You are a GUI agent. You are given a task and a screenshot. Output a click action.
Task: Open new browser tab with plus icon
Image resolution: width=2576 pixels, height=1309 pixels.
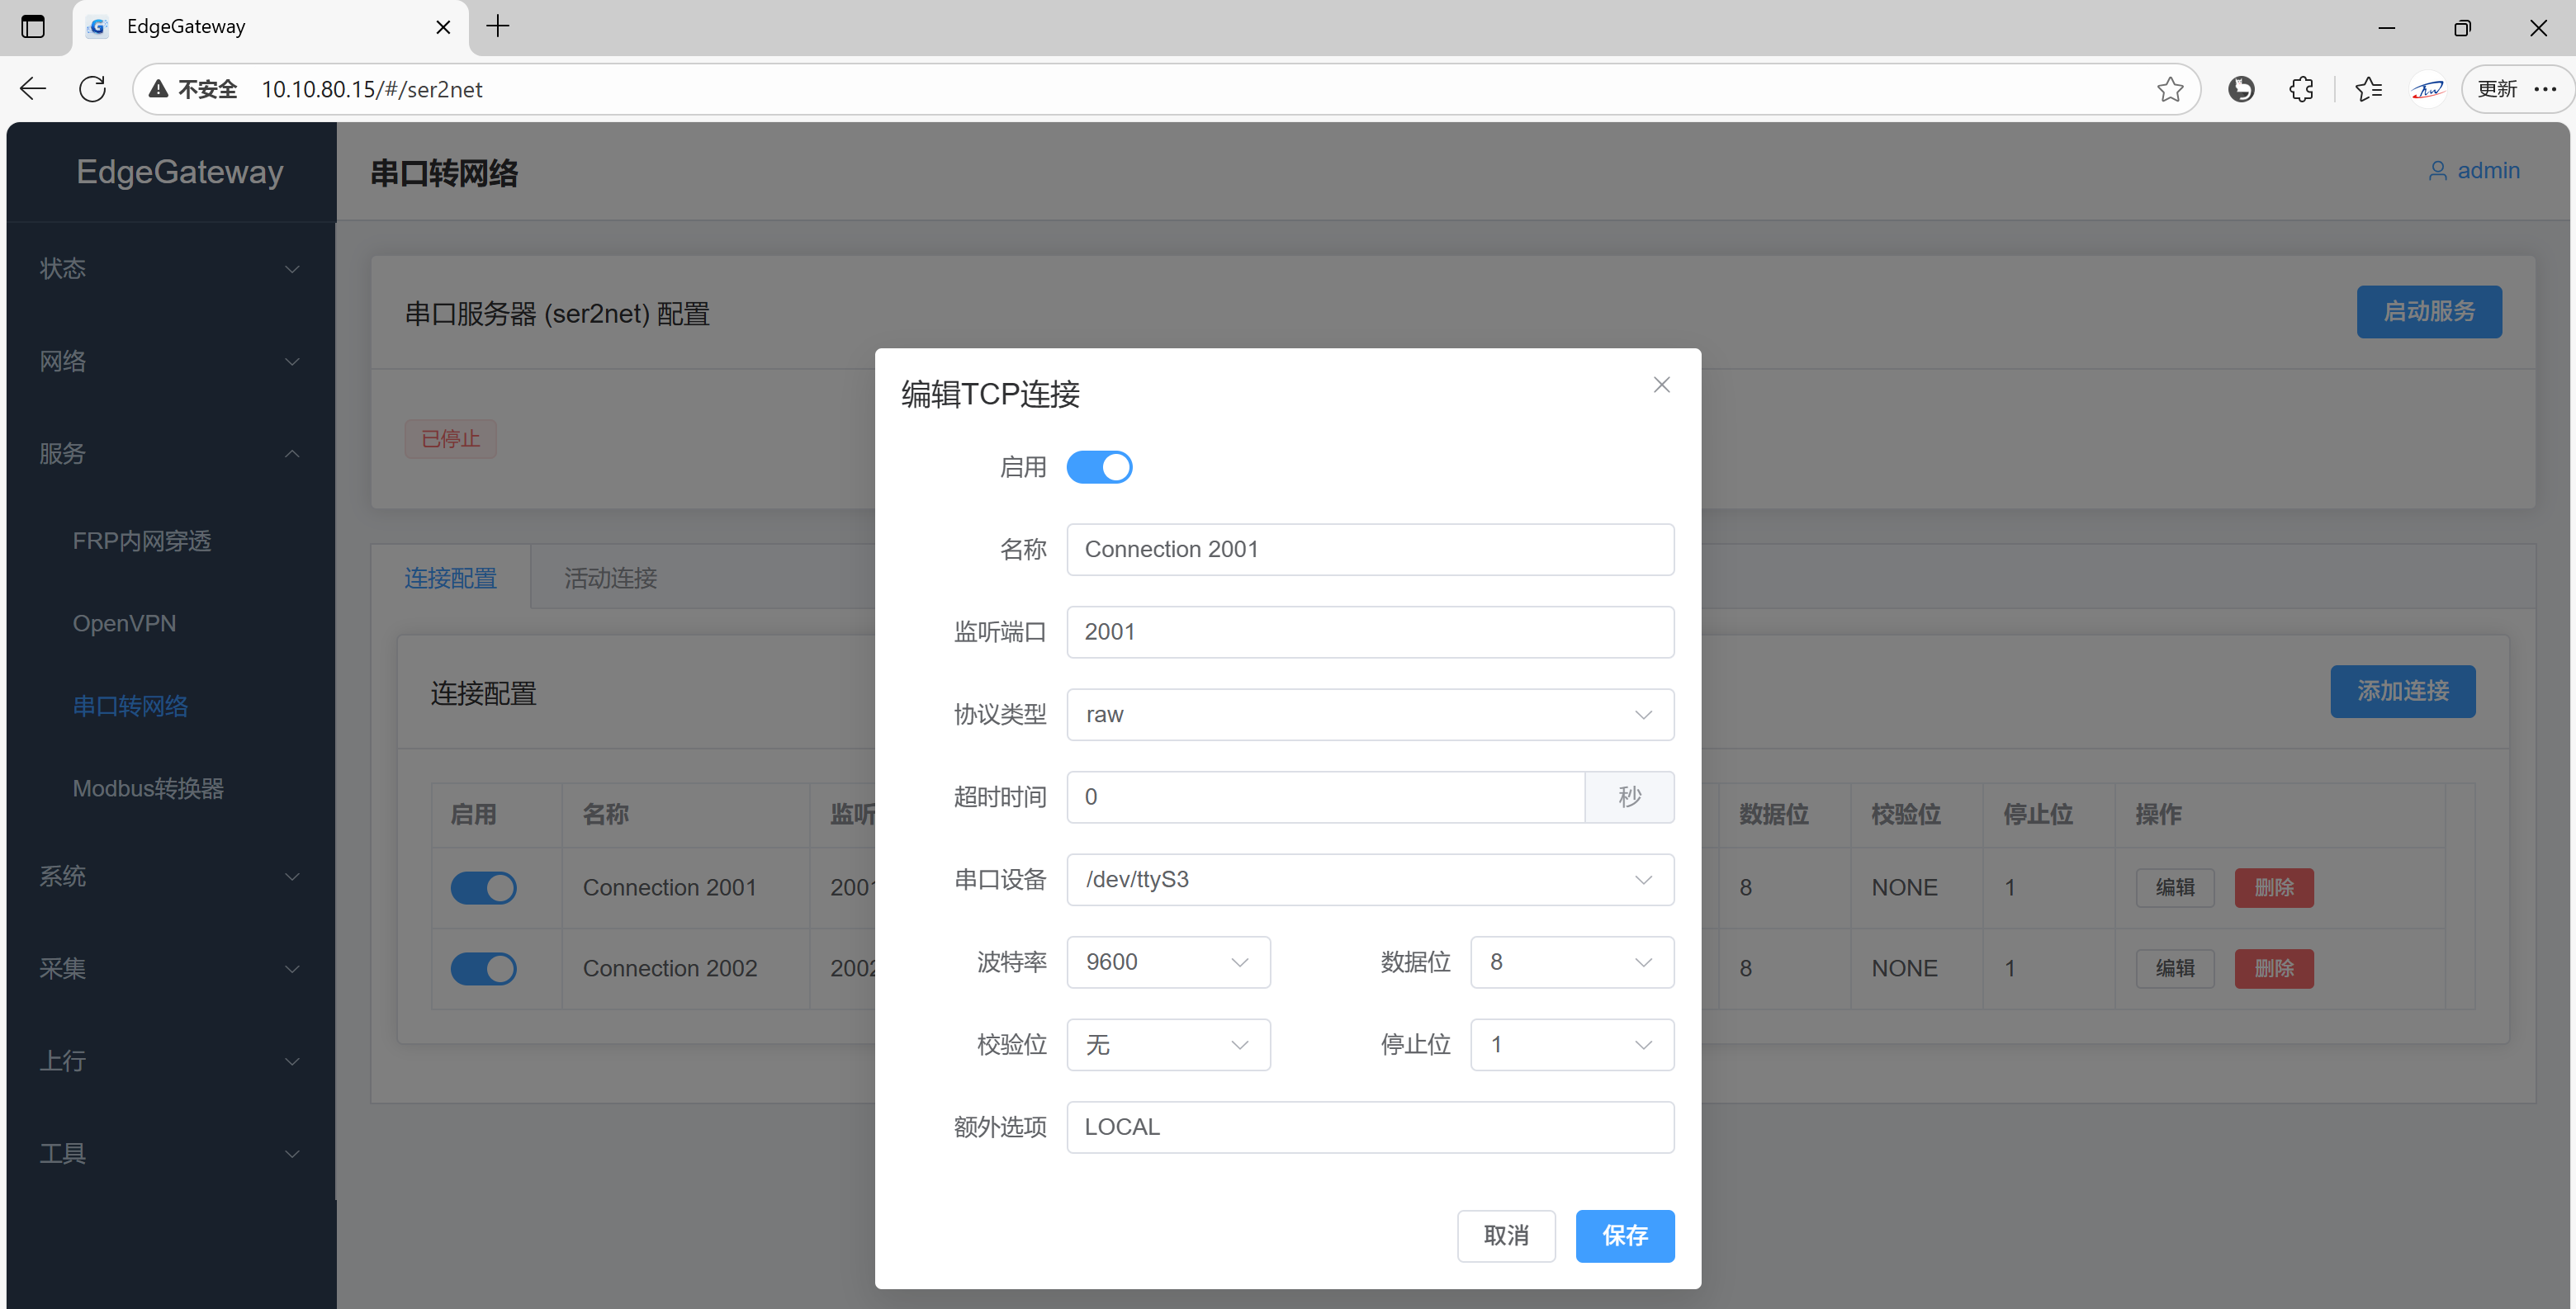pos(497,27)
